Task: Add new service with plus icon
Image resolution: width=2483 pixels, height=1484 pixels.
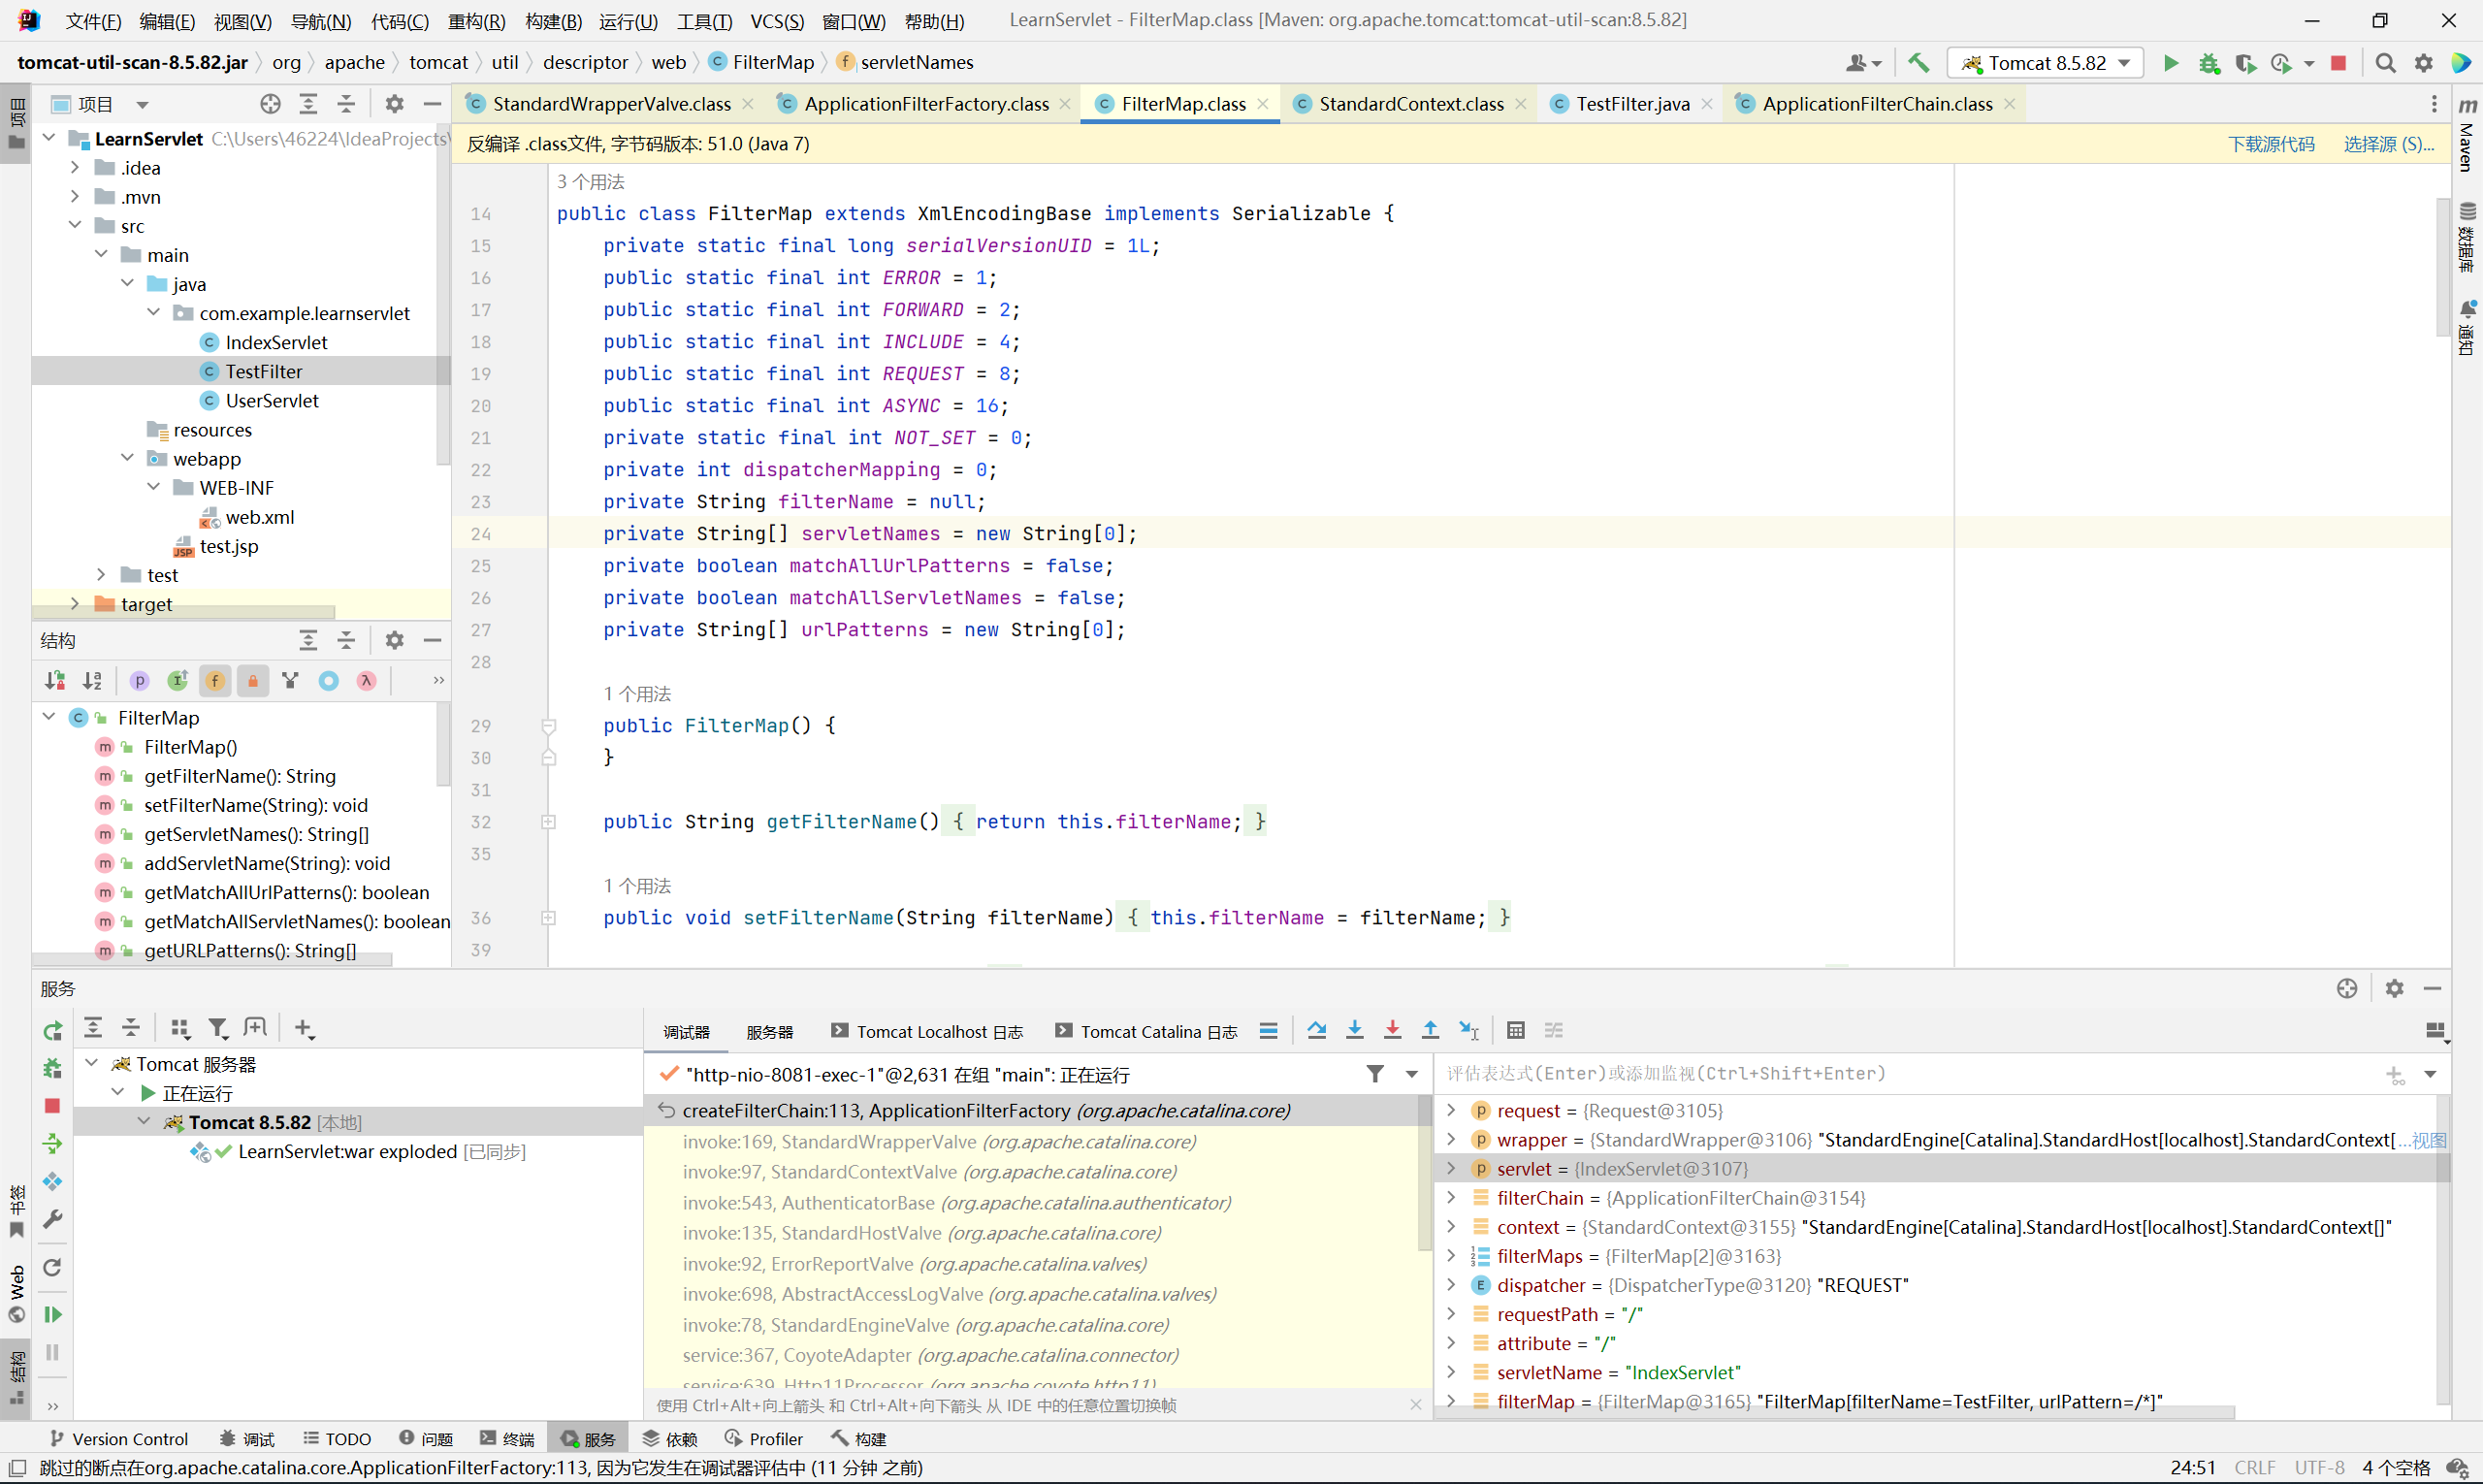Action: pos(304,1028)
